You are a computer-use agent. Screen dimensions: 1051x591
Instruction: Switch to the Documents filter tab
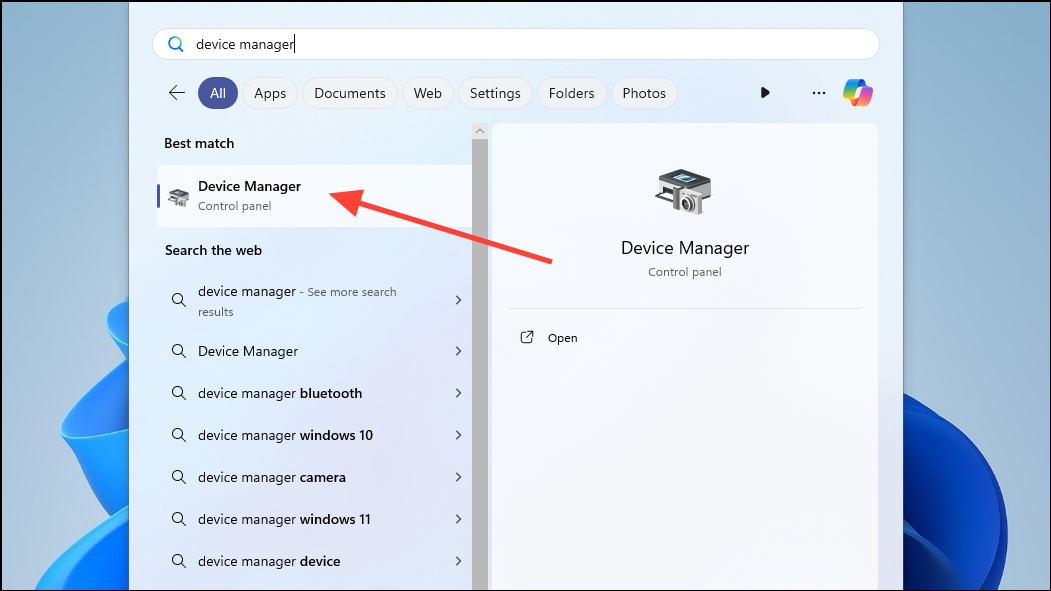coord(350,93)
